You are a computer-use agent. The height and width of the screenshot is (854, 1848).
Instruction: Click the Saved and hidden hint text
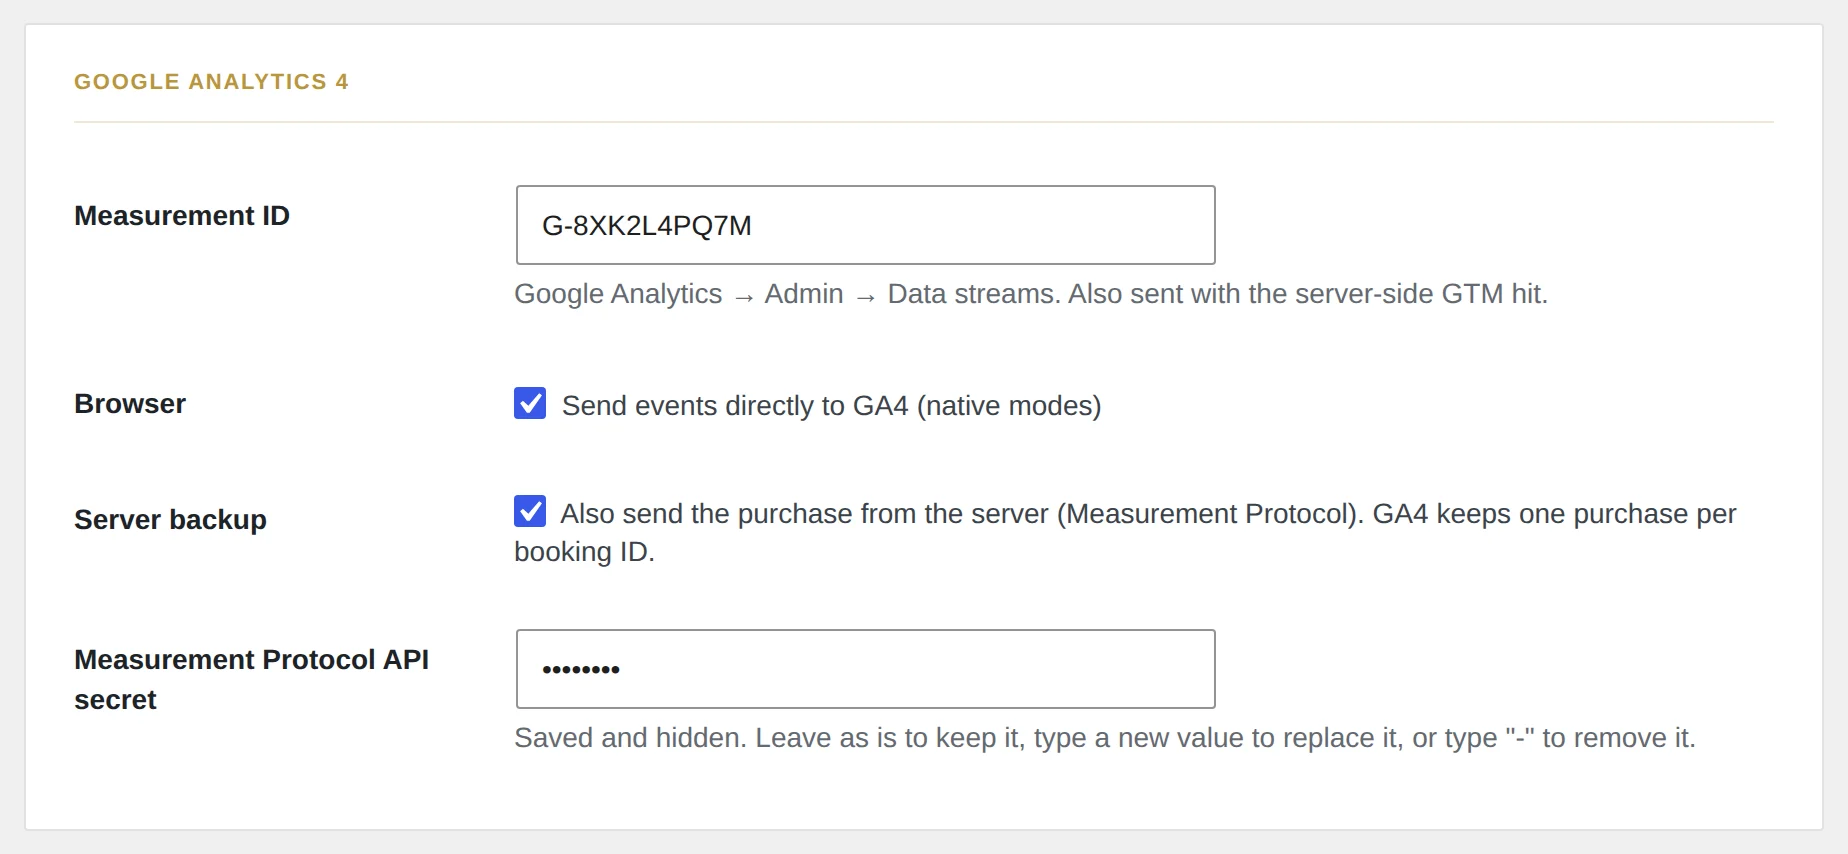1104,738
